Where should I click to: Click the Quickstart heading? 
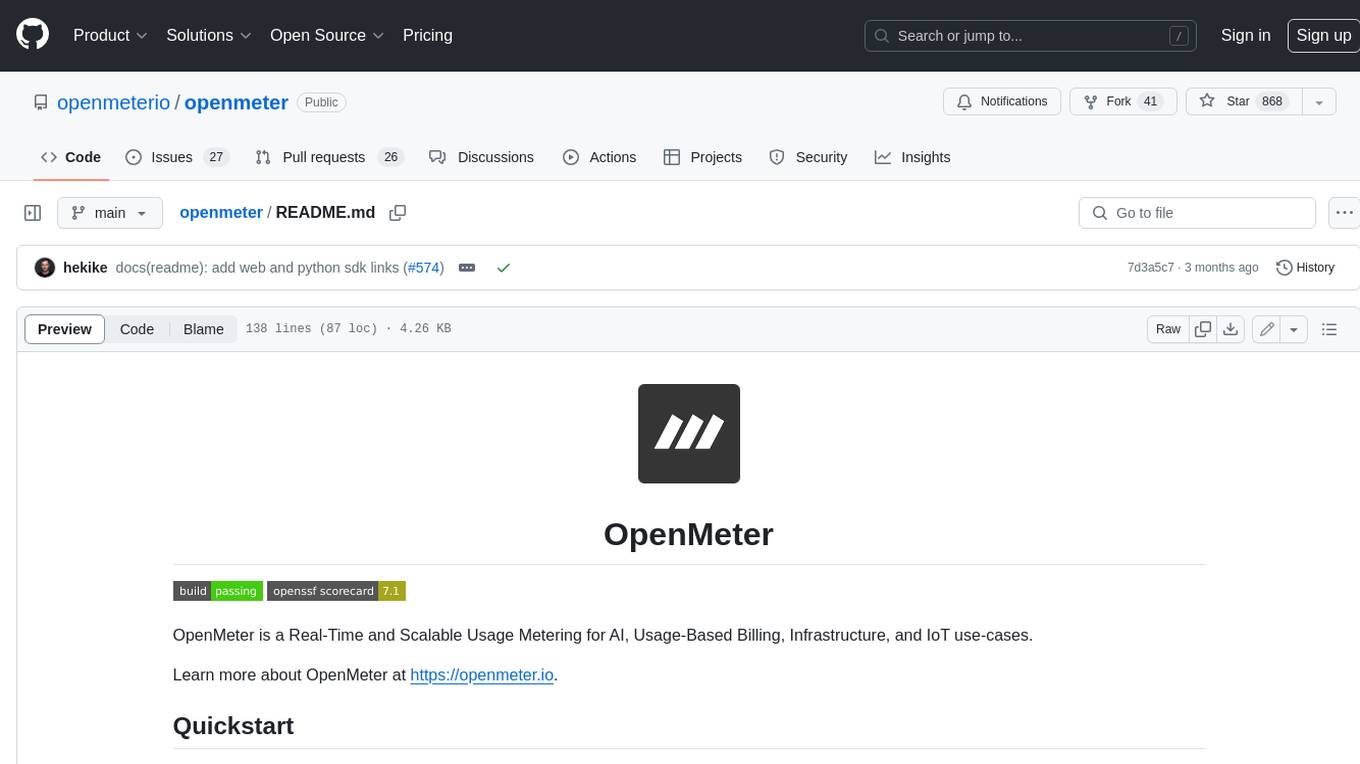click(233, 726)
